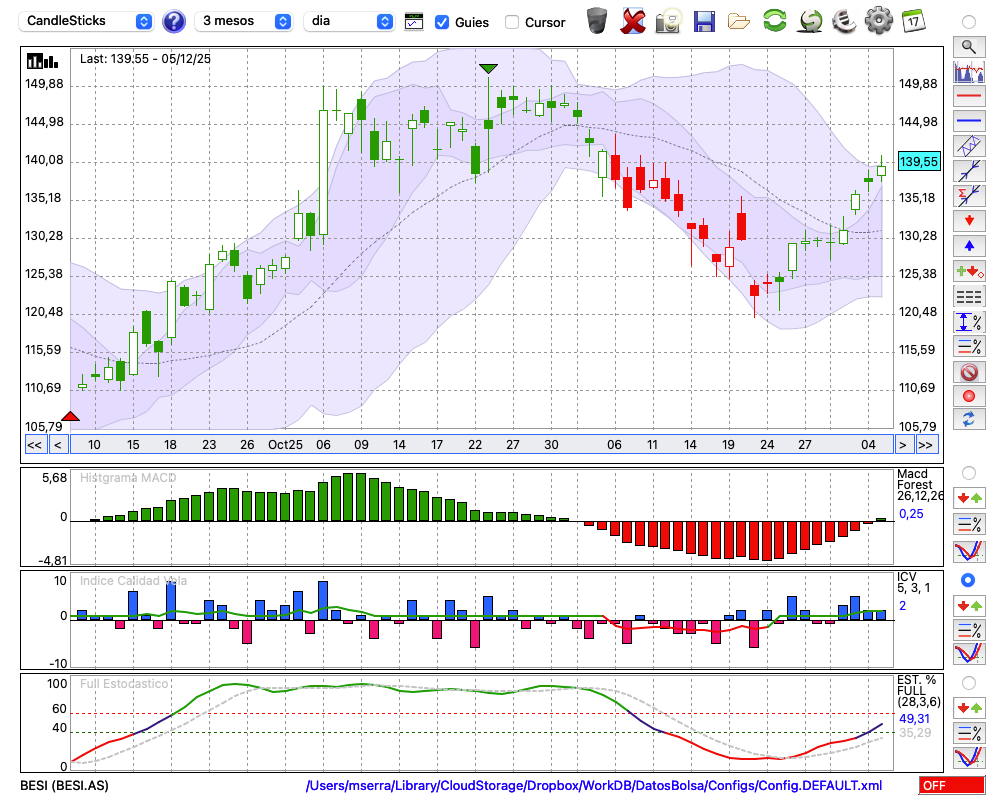Click the Config.DEFAULT.xml file path link
1000x800 pixels.
[594, 785]
